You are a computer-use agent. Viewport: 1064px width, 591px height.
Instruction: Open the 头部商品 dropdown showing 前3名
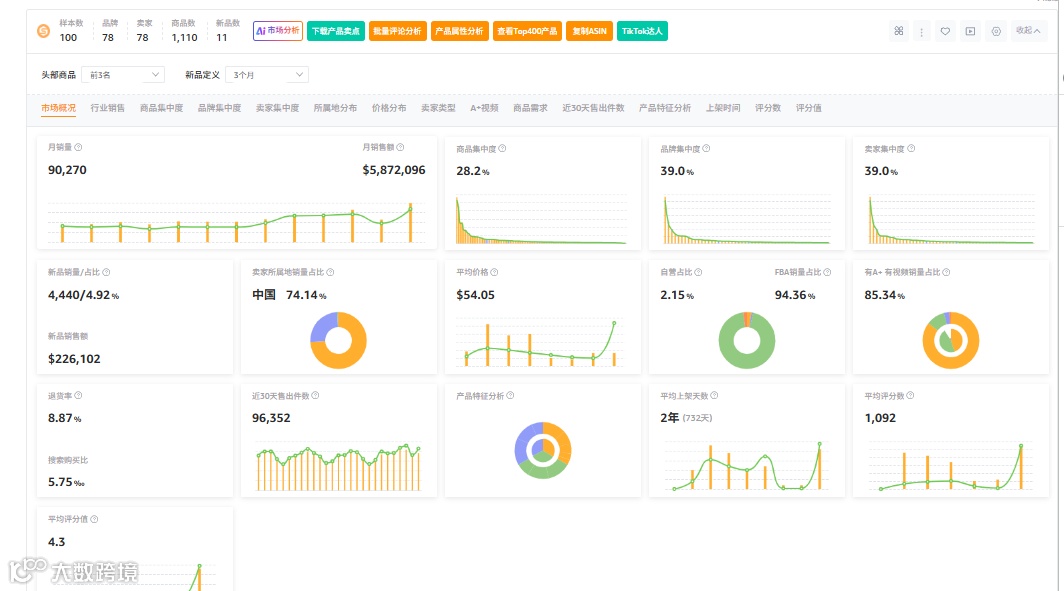(123, 75)
